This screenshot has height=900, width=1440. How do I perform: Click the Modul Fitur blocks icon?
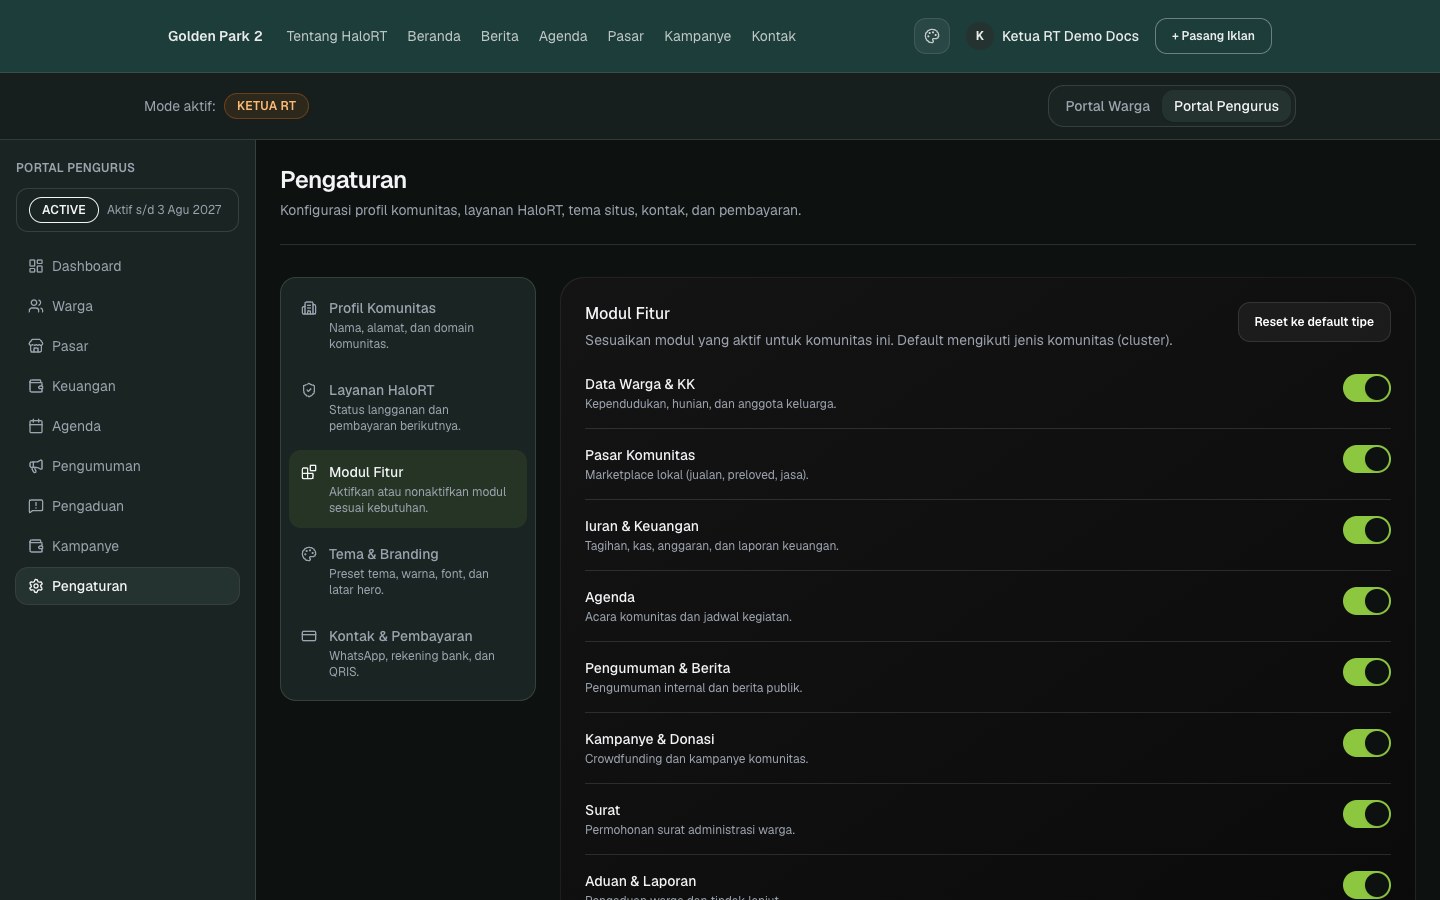(x=309, y=472)
